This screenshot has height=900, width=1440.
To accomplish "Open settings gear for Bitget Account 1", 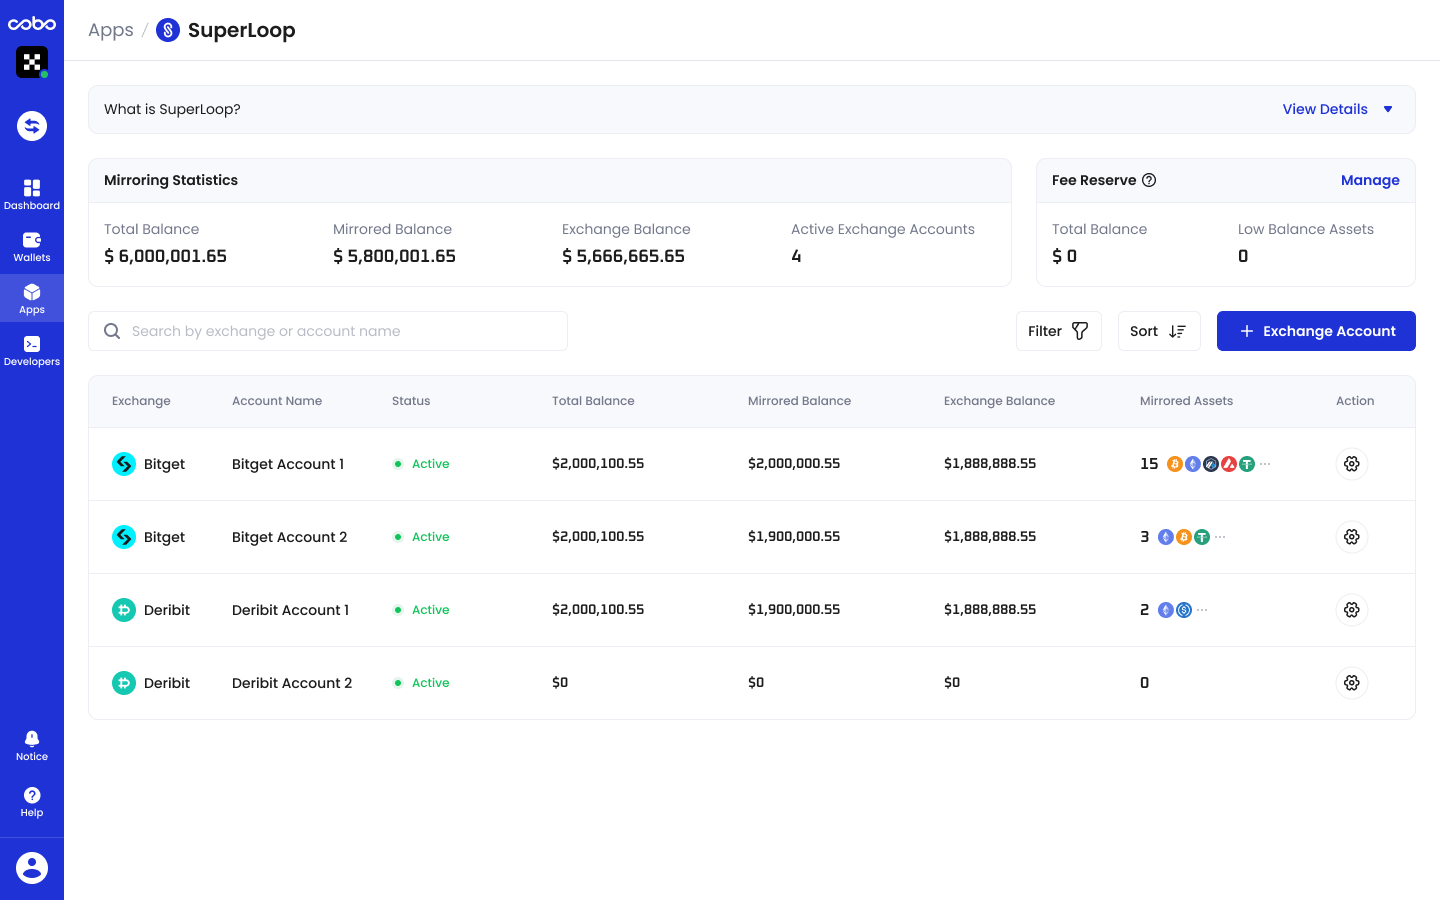I will pyautogui.click(x=1351, y=464).
